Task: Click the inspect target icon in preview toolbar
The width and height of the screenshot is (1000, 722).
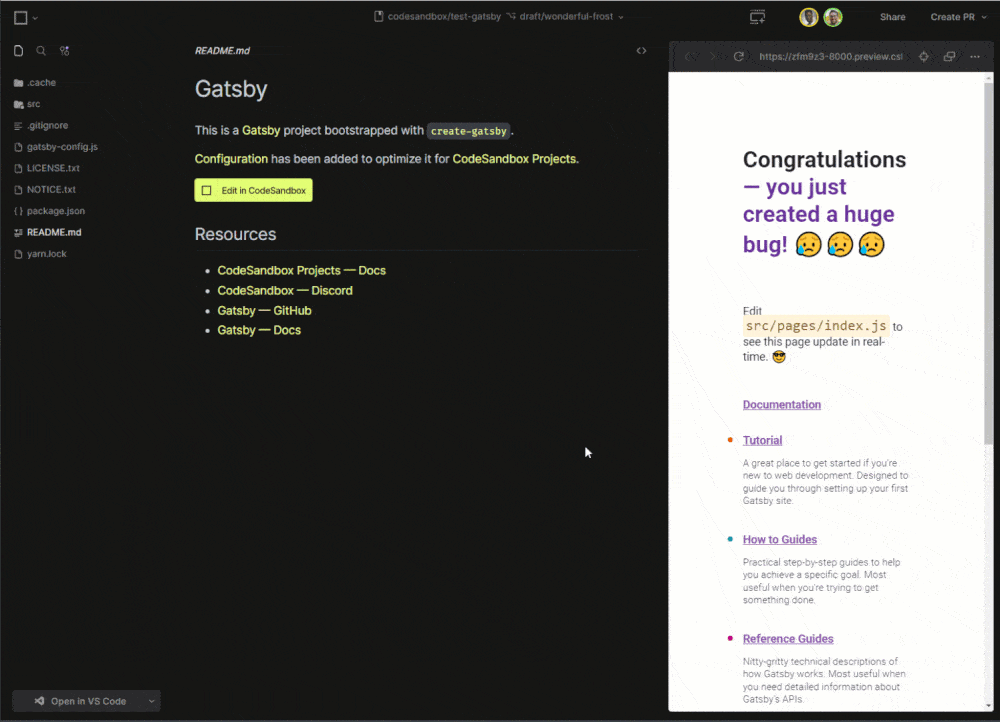Action: click(x=923, y=56)
